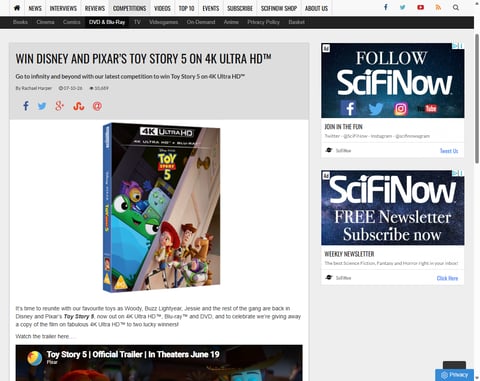Select Comics in the sub-navigation
480x381 pixels.
point(71,22)
